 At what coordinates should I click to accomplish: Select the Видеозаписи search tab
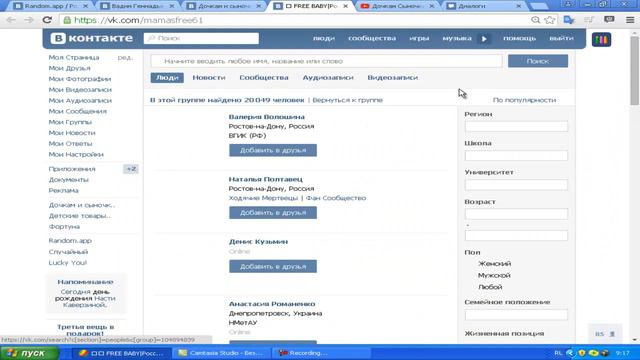[x=392, y=78]
